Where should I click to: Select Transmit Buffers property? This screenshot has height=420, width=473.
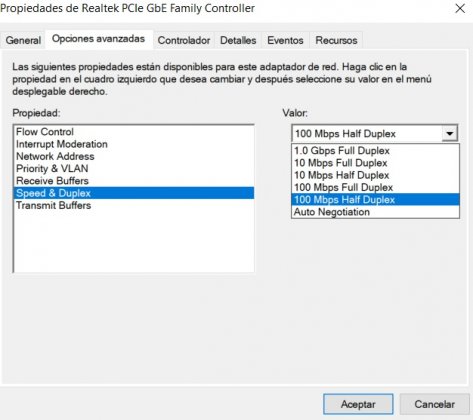(x=134, y=205)
